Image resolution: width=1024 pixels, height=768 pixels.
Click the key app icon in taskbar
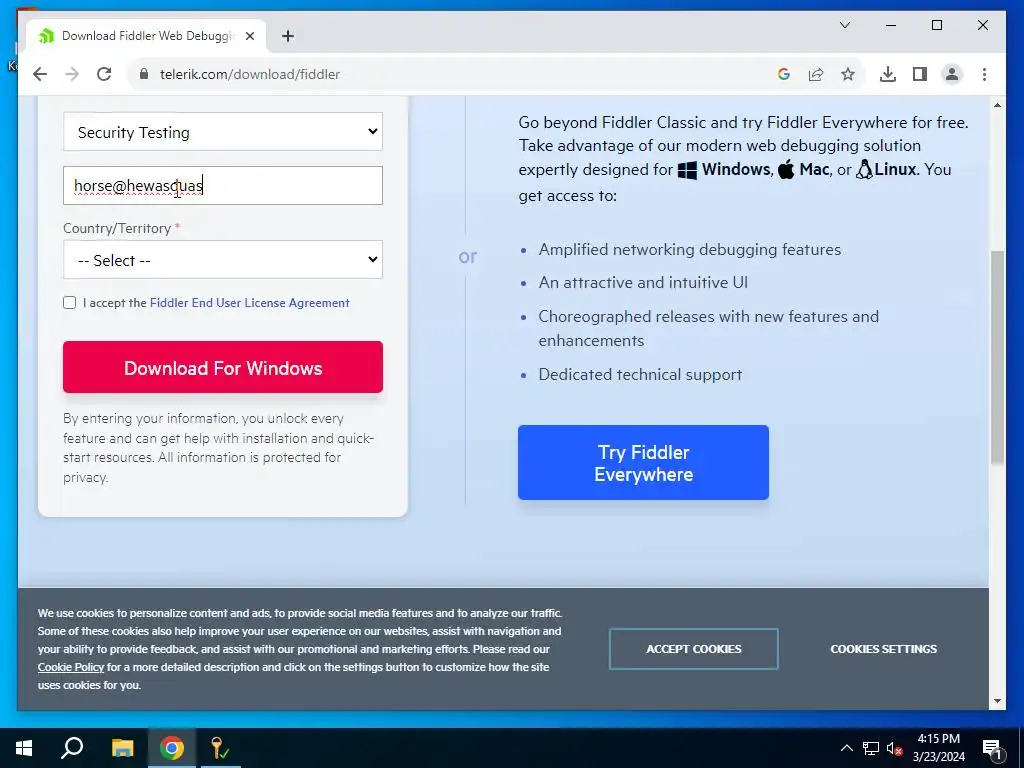[x=219, y=748]
